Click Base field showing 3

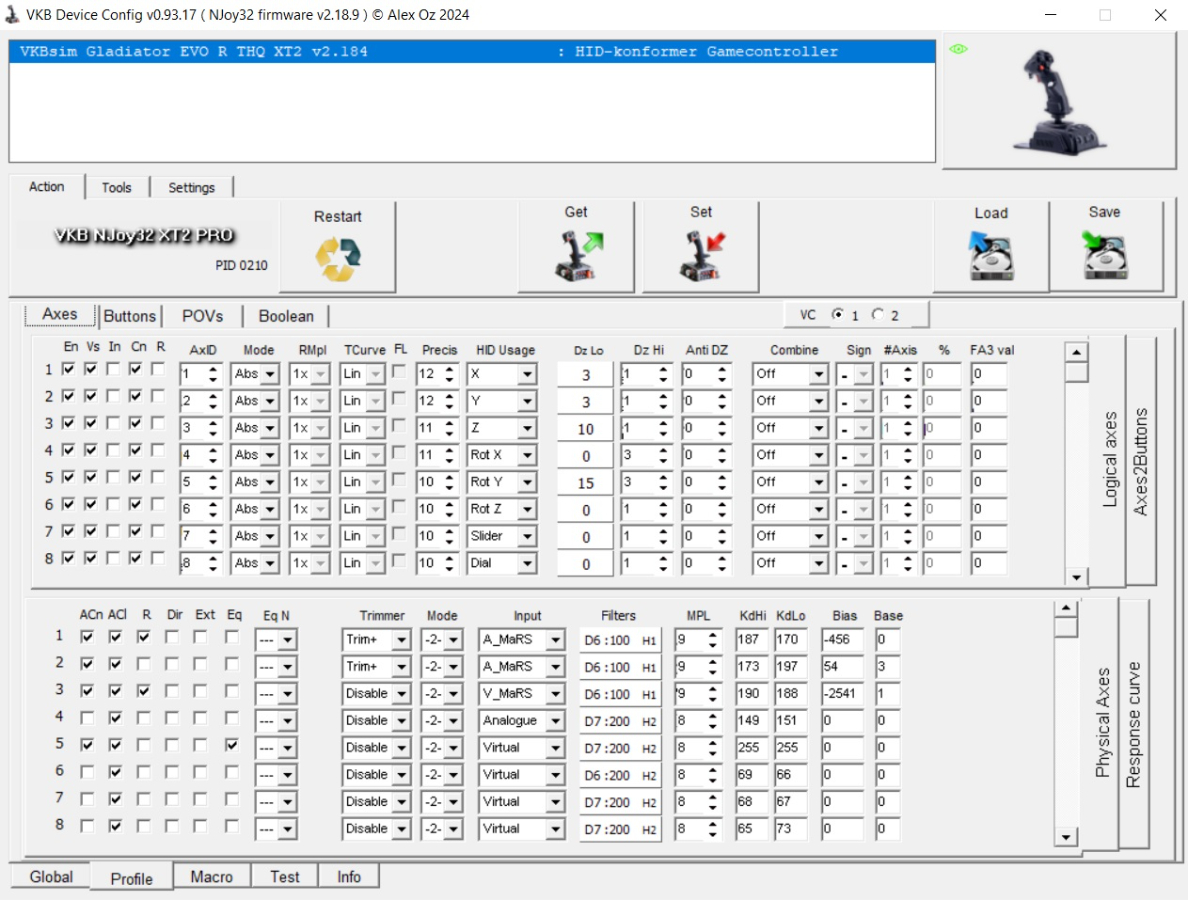click(887, 667)
